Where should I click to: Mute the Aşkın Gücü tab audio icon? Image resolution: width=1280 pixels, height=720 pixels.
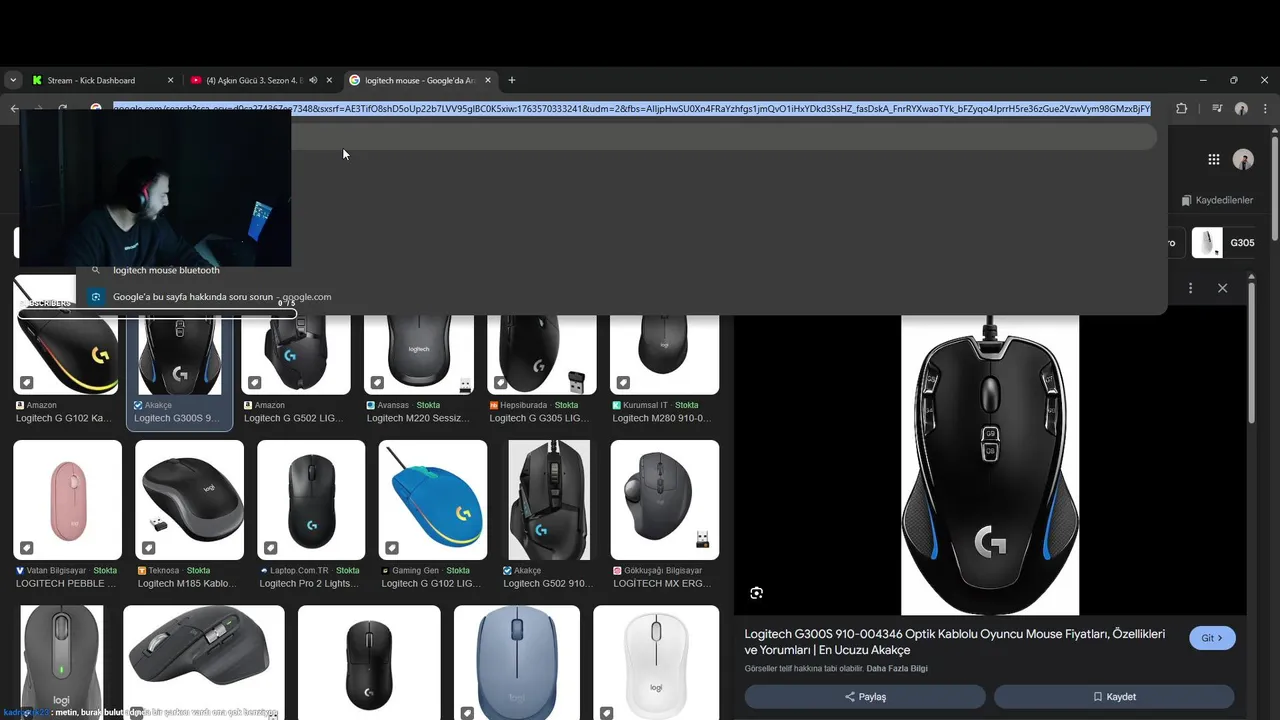(313, 80)
